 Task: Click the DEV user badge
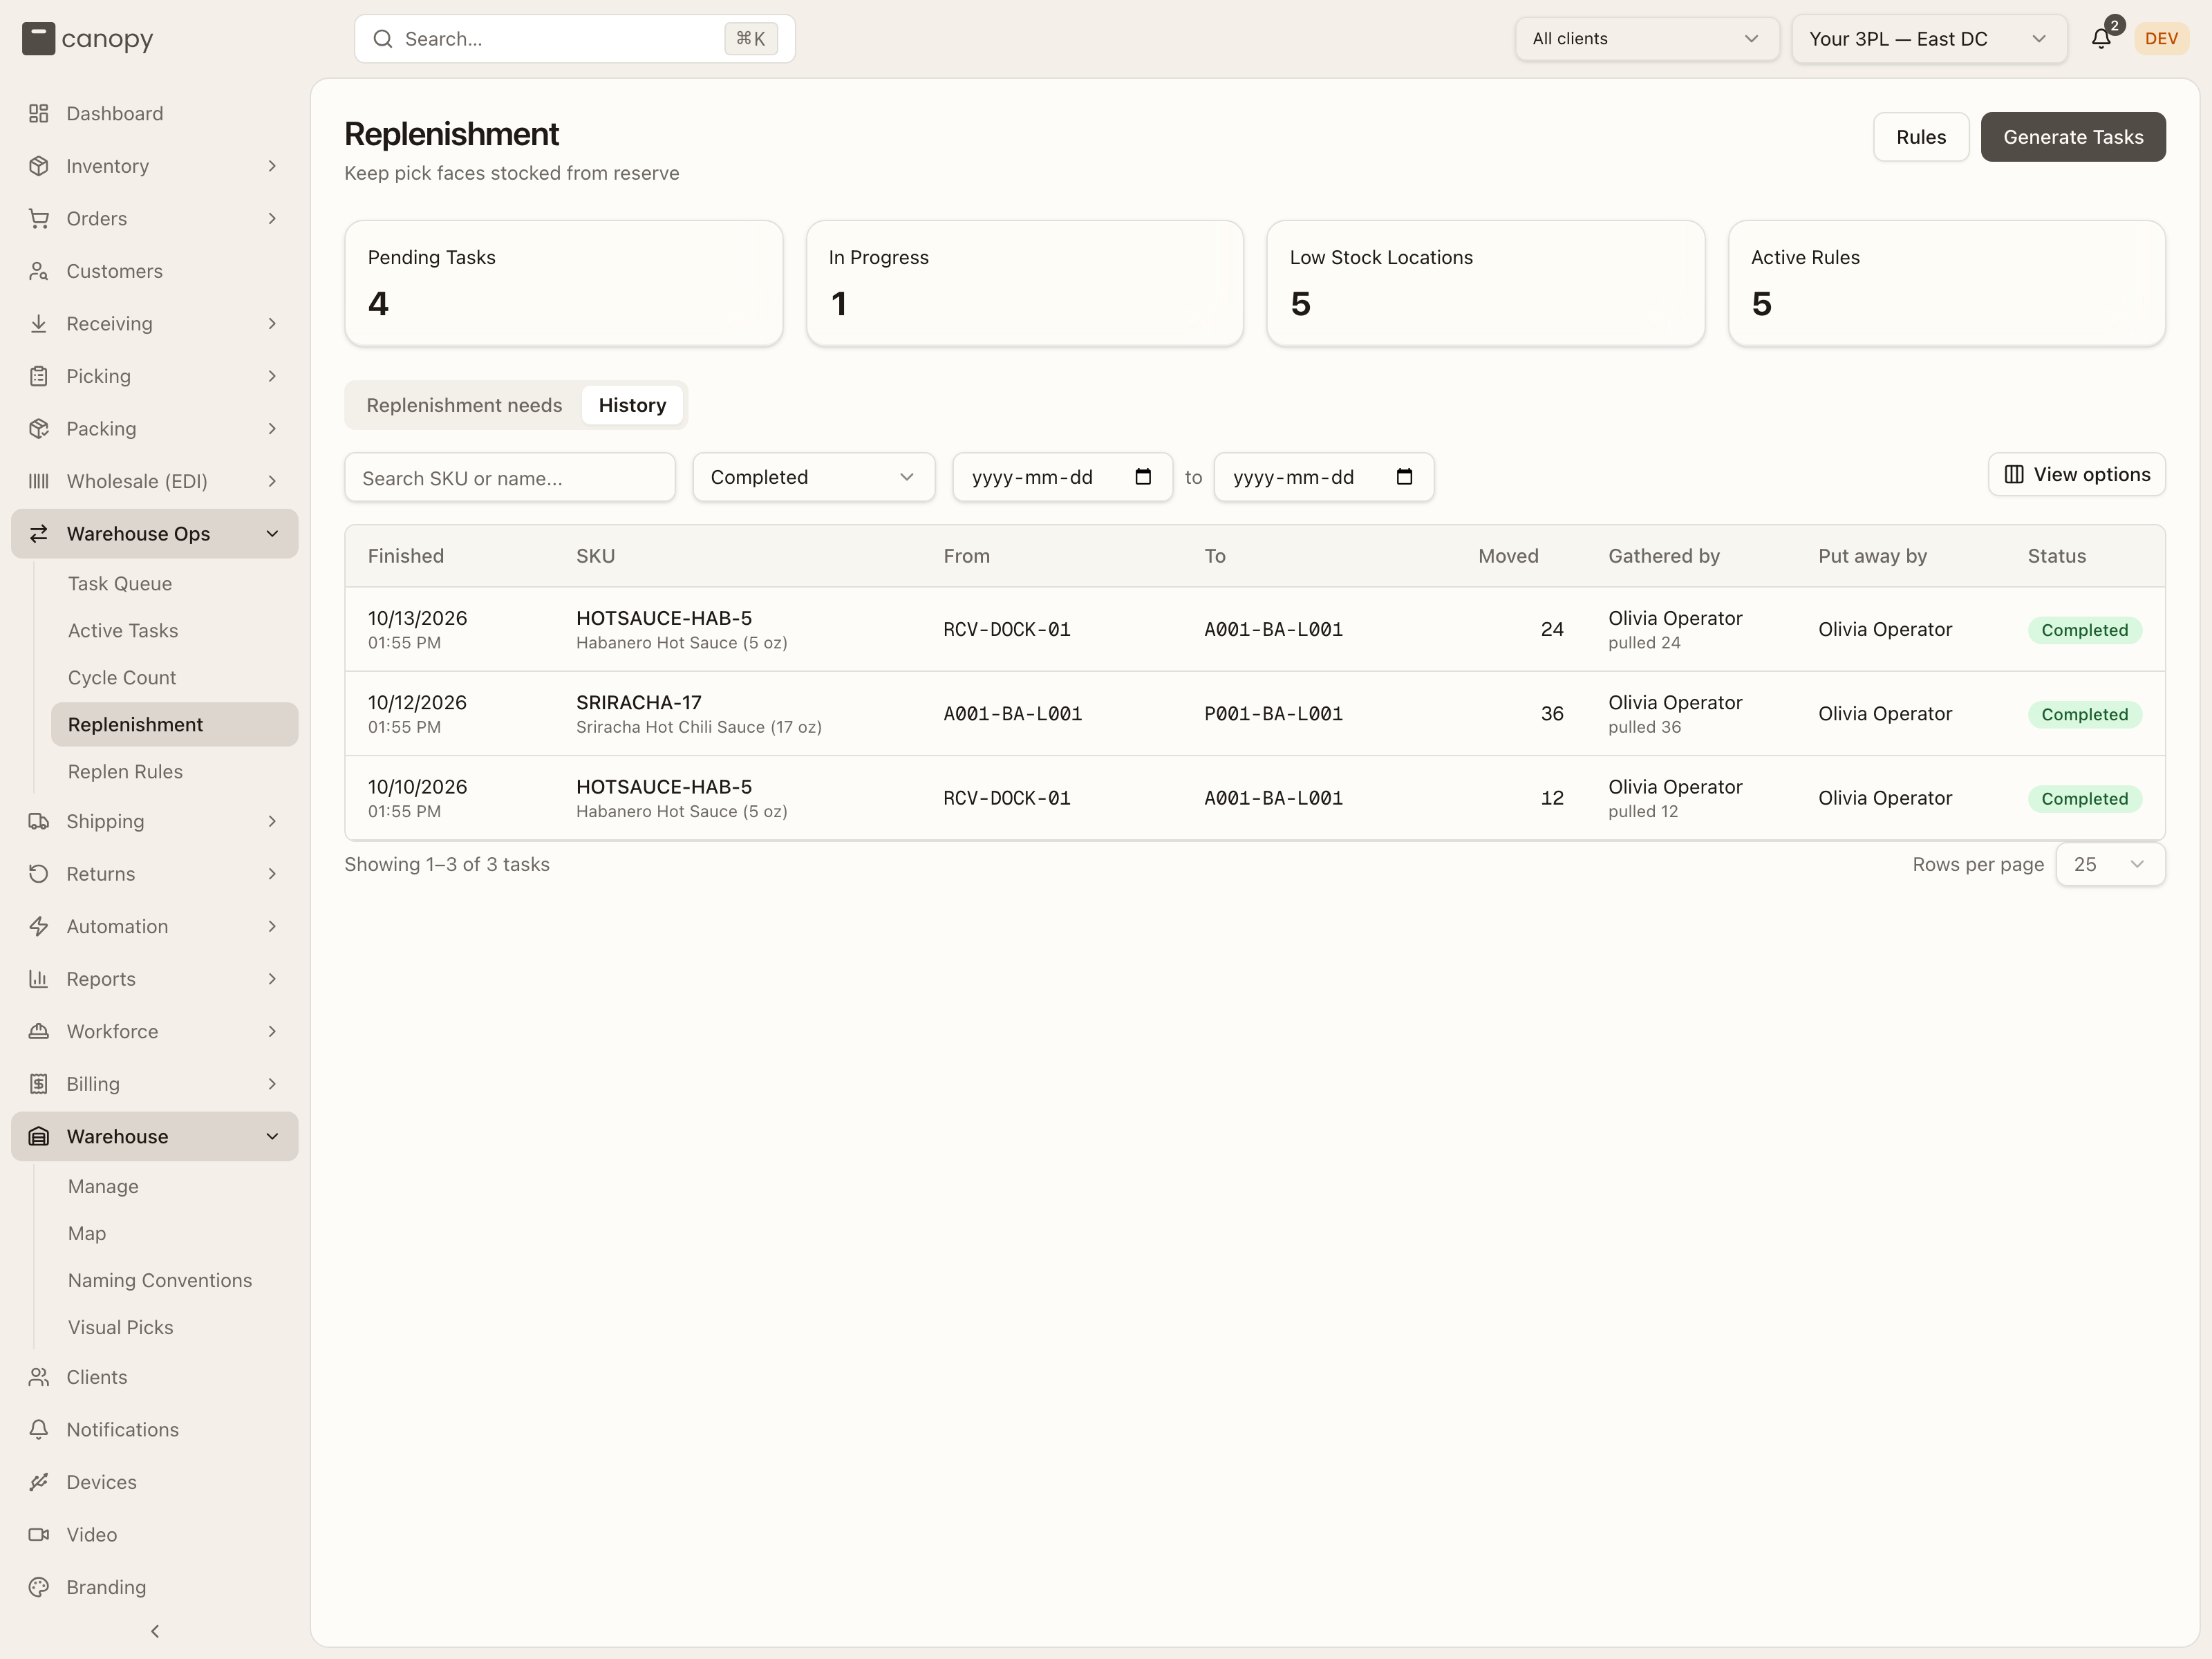2161,39
